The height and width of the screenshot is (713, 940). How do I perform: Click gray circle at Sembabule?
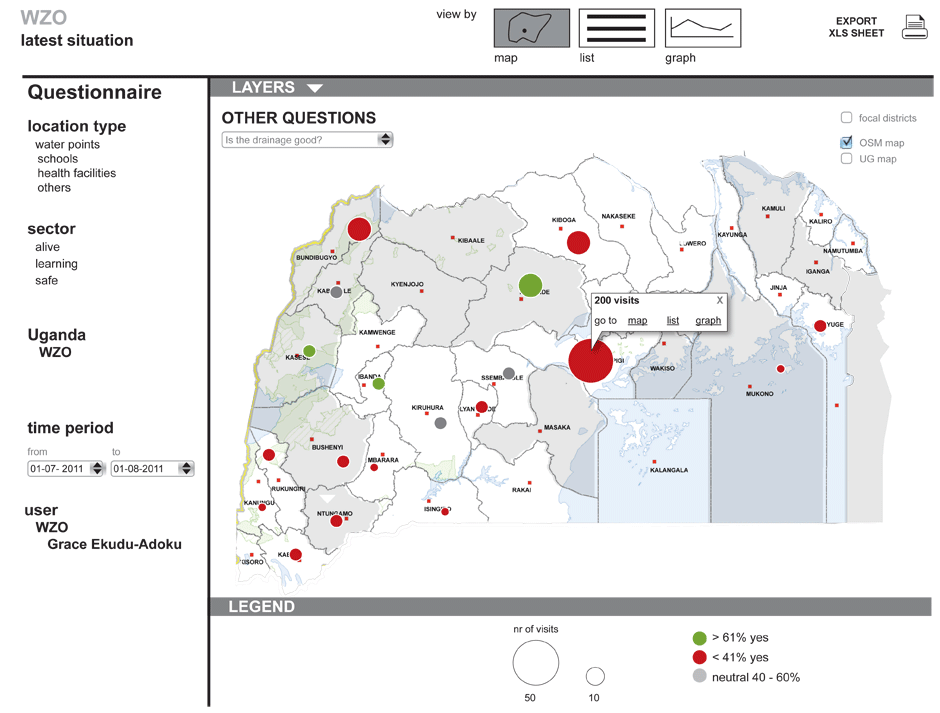[x=509, y=373]
